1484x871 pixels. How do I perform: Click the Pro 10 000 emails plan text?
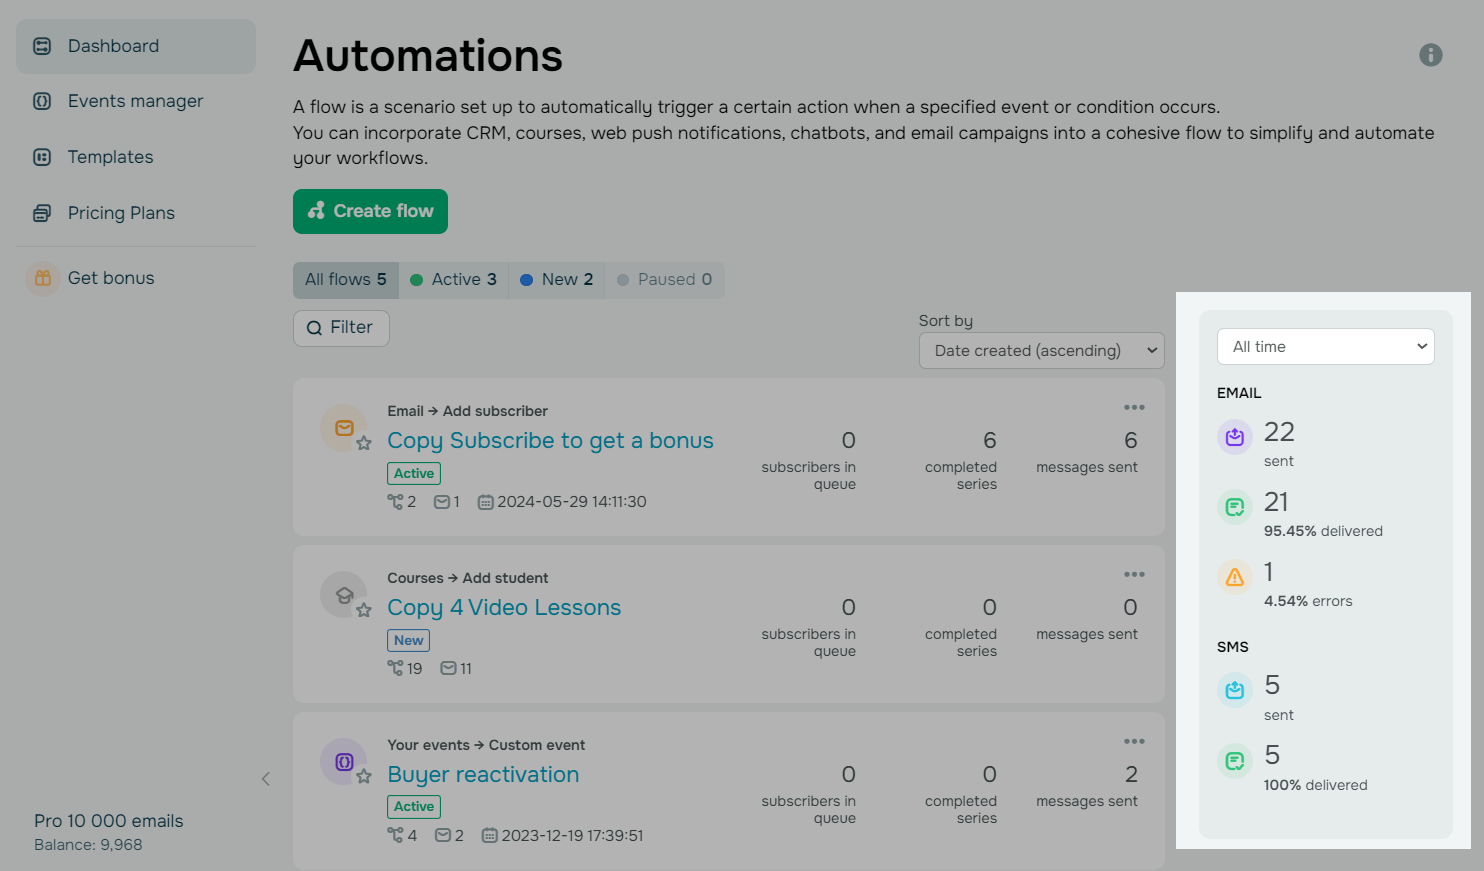pyautogui.click(x=109, y=821)
